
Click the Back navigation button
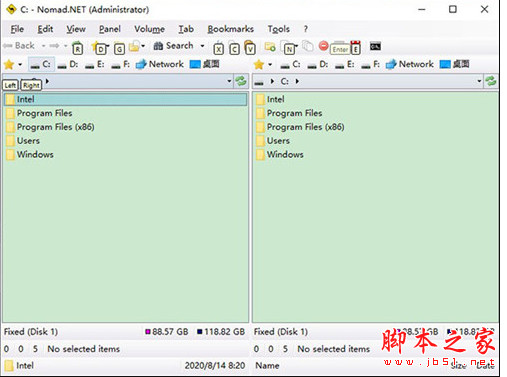(x=19, y=46)
